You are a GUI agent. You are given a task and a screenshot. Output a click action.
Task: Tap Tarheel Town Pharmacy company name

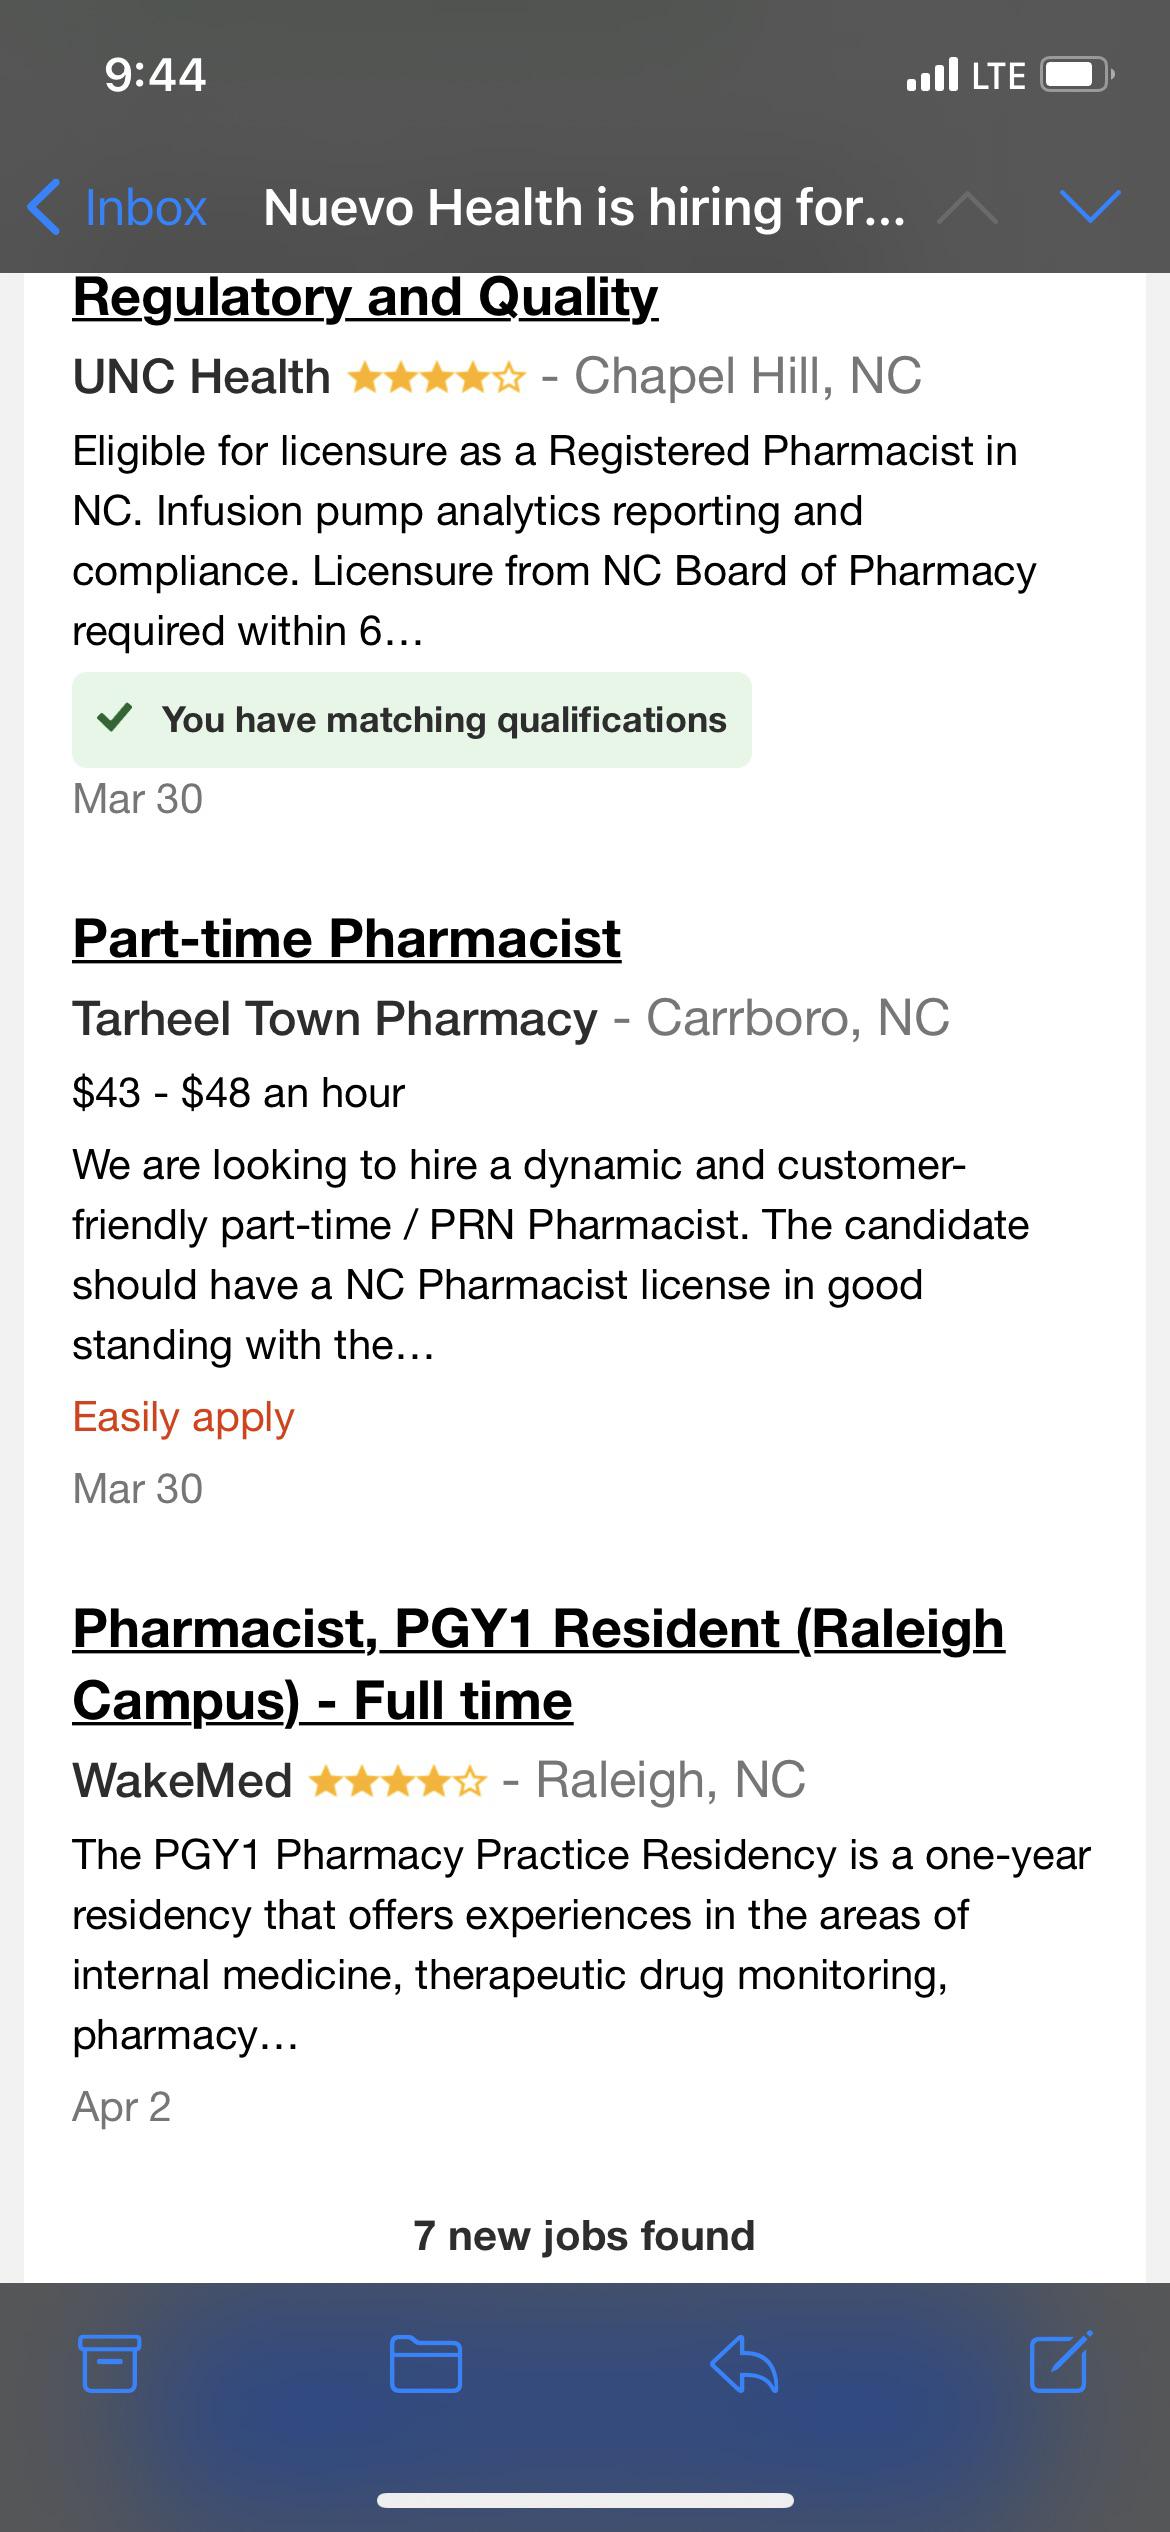334,1019
